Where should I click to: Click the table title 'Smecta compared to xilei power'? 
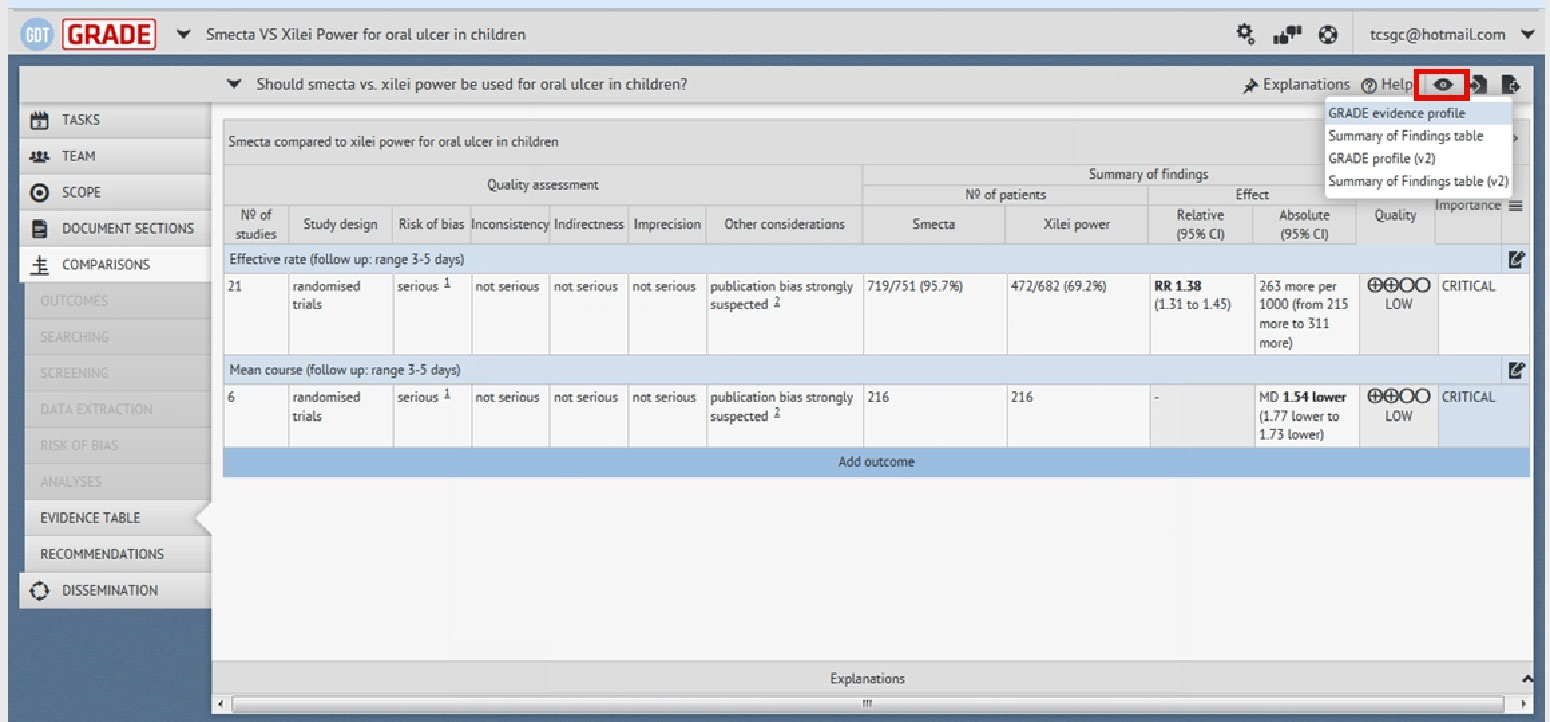393,142
